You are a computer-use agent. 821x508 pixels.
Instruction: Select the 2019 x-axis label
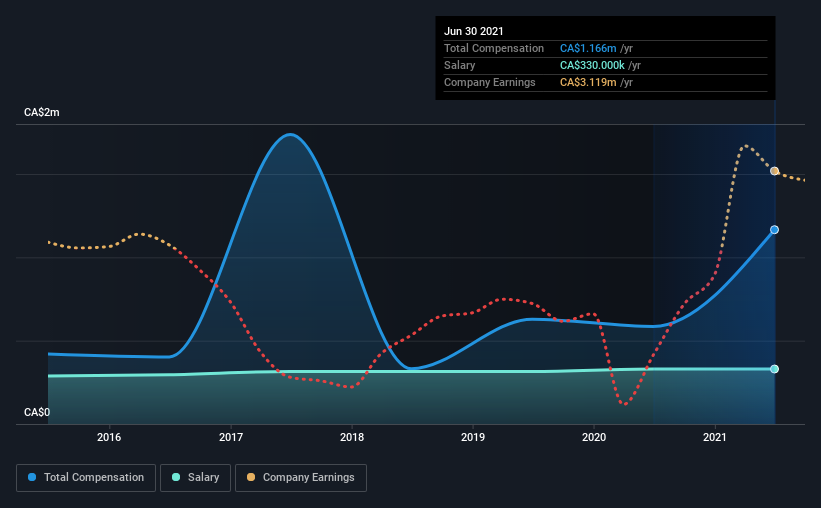pyautogui.click(x=473, y=437)
